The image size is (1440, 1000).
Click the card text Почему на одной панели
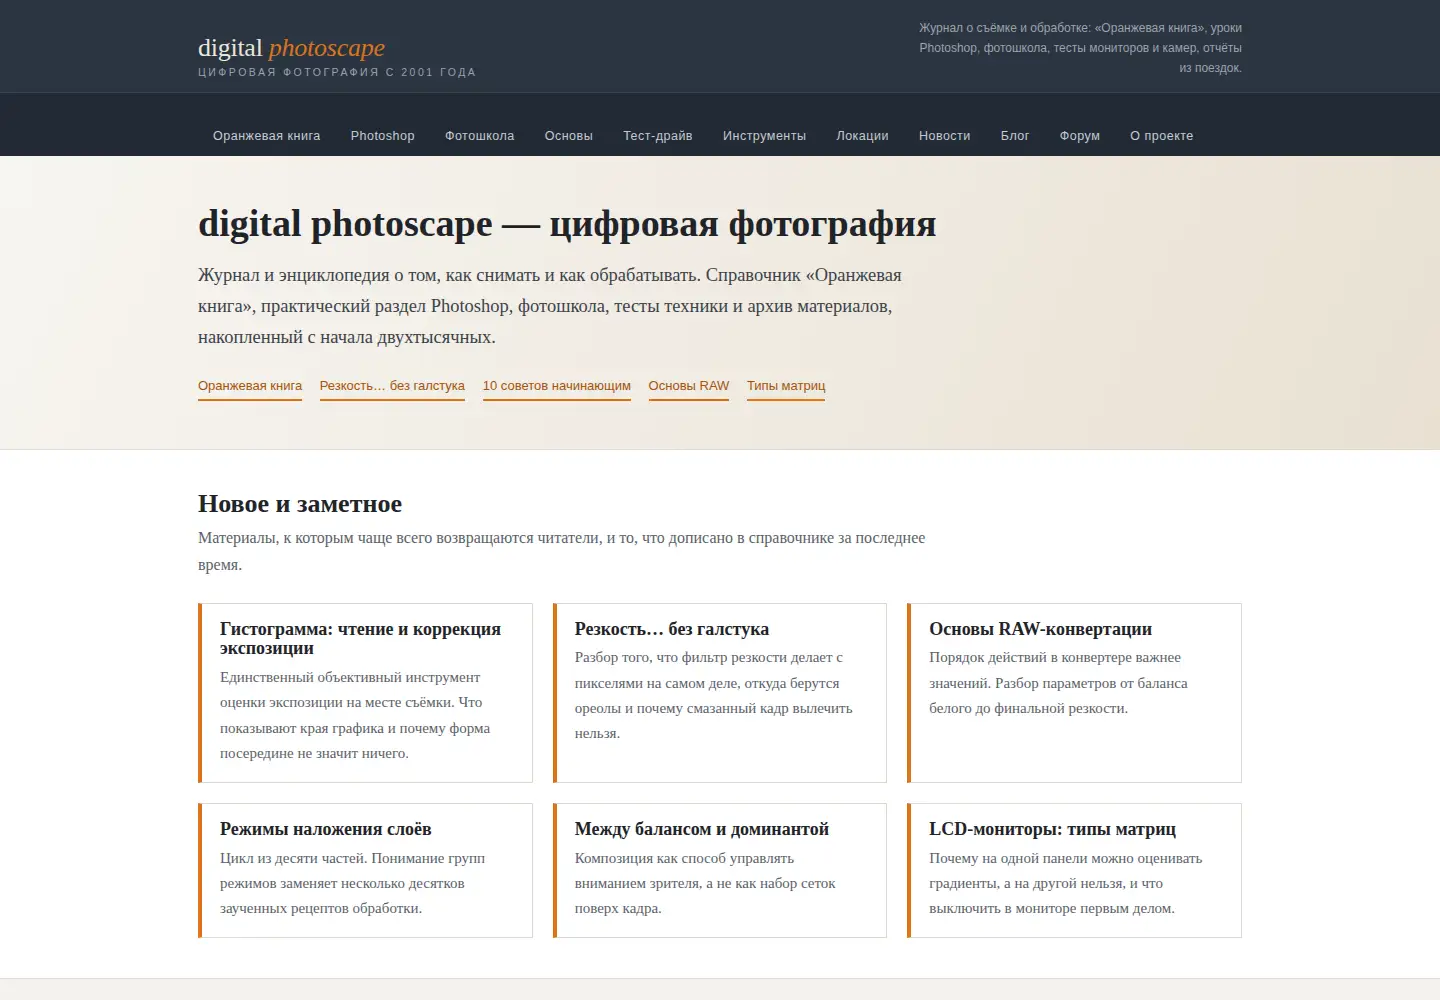[1066, 883]
